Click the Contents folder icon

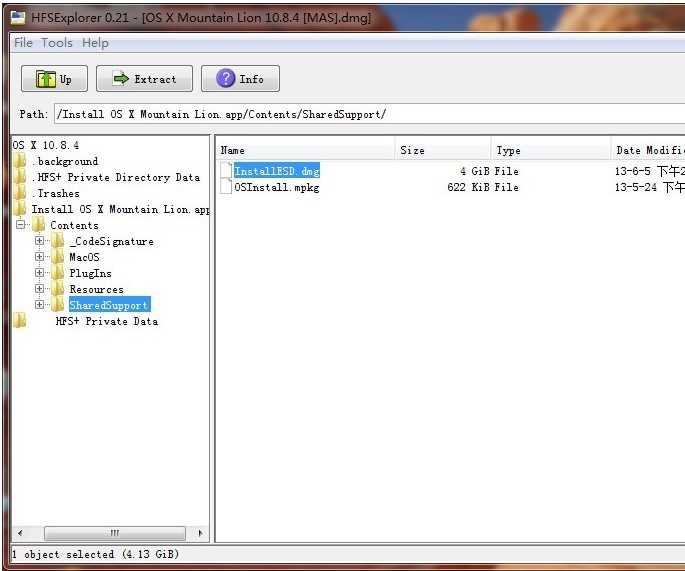[x=38, y=225]
